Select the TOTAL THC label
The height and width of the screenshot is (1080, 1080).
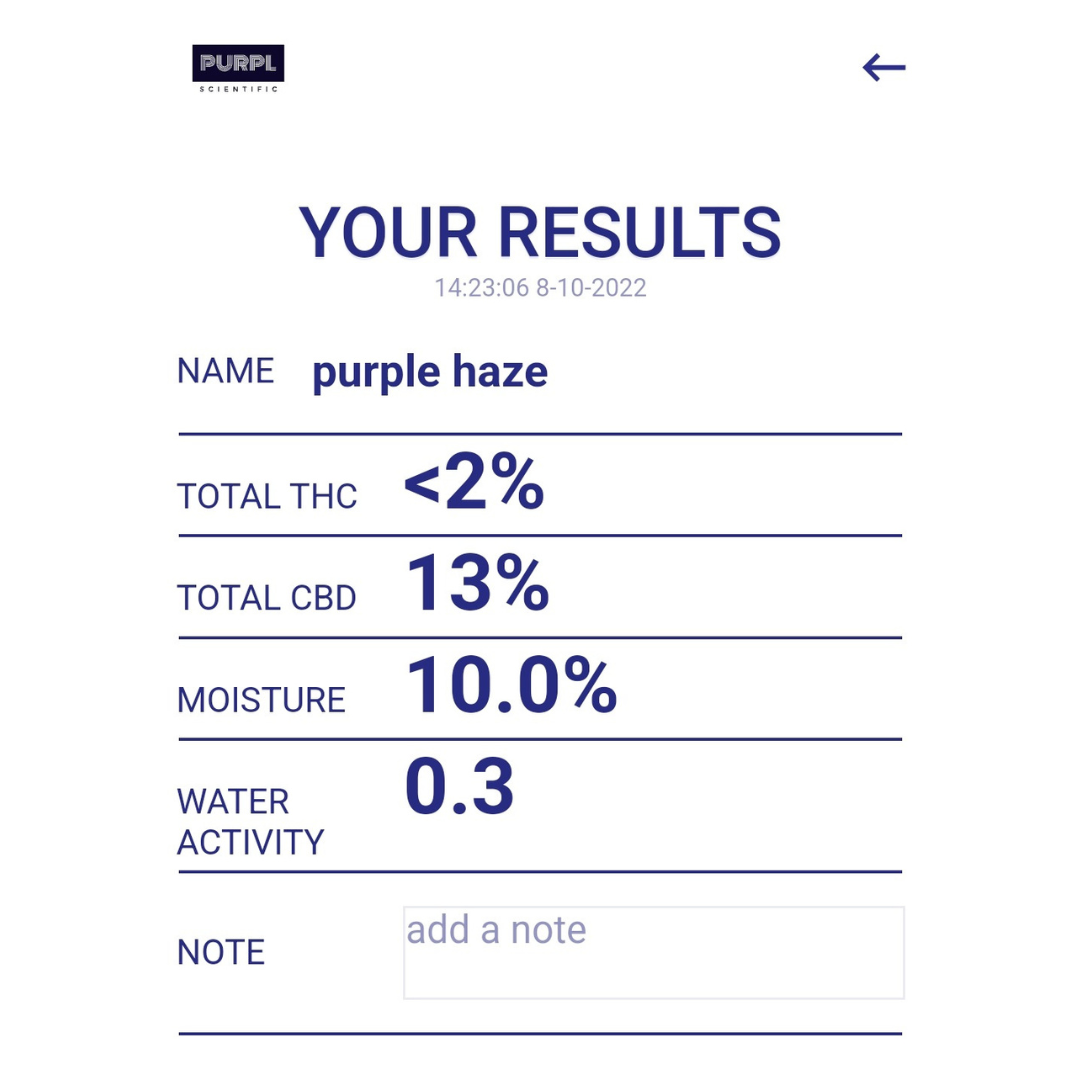(267, 496)
